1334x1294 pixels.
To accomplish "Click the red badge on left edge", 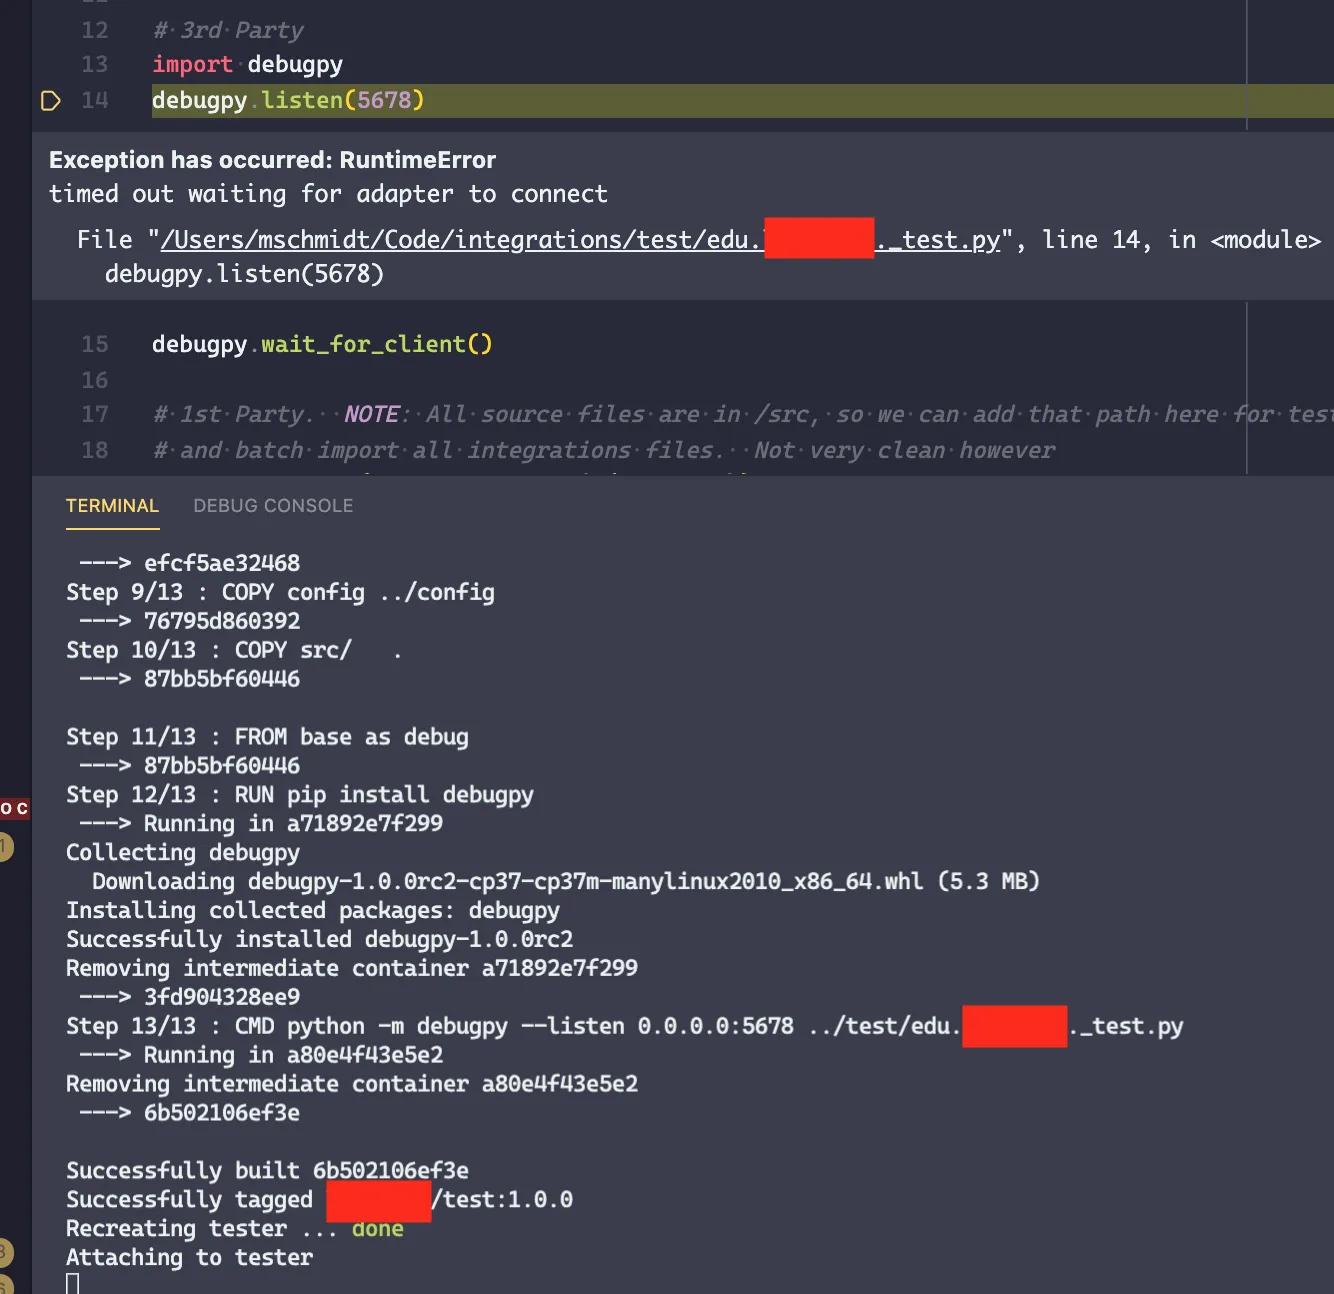I will click(15, 808).
